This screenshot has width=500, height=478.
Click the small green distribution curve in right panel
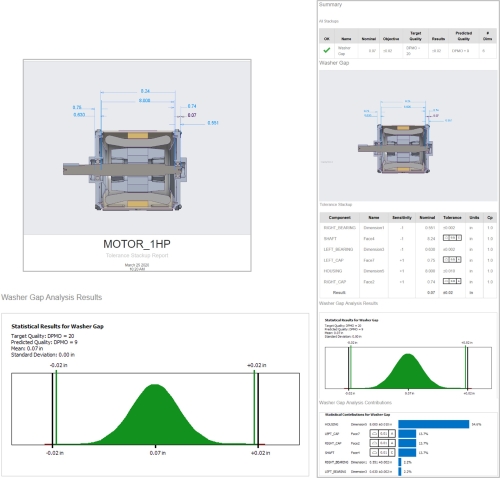pyautogui.click(x=408, y=371)
